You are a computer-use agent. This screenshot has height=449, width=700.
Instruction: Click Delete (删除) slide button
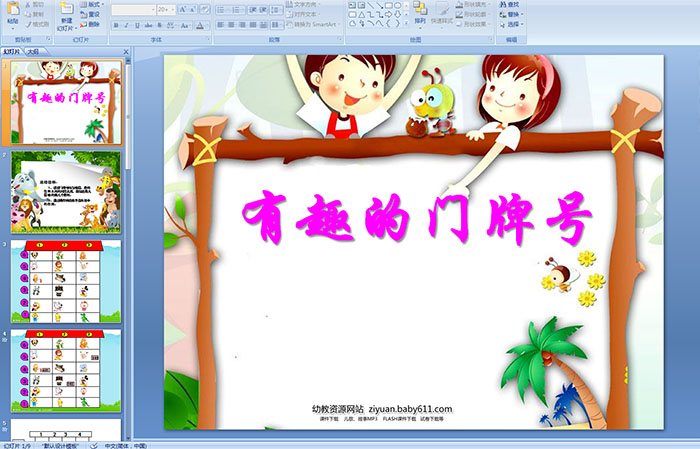point(90,24)
